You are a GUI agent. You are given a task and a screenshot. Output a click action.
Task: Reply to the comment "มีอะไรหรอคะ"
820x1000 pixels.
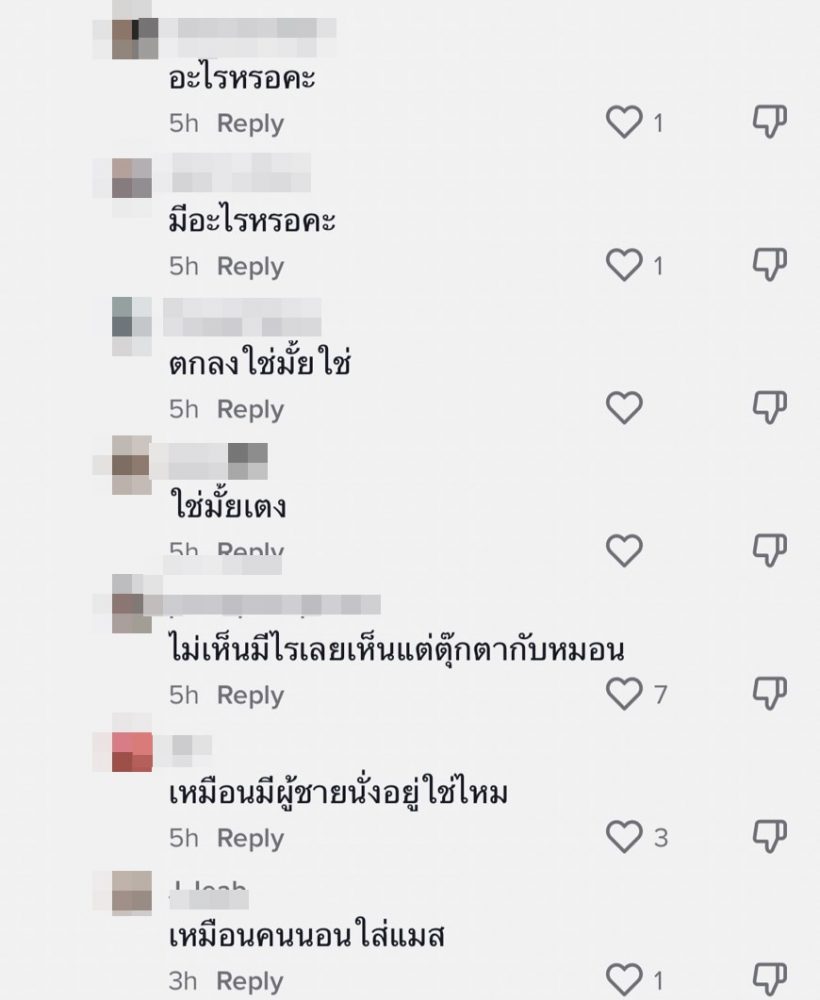coord(250,267)
